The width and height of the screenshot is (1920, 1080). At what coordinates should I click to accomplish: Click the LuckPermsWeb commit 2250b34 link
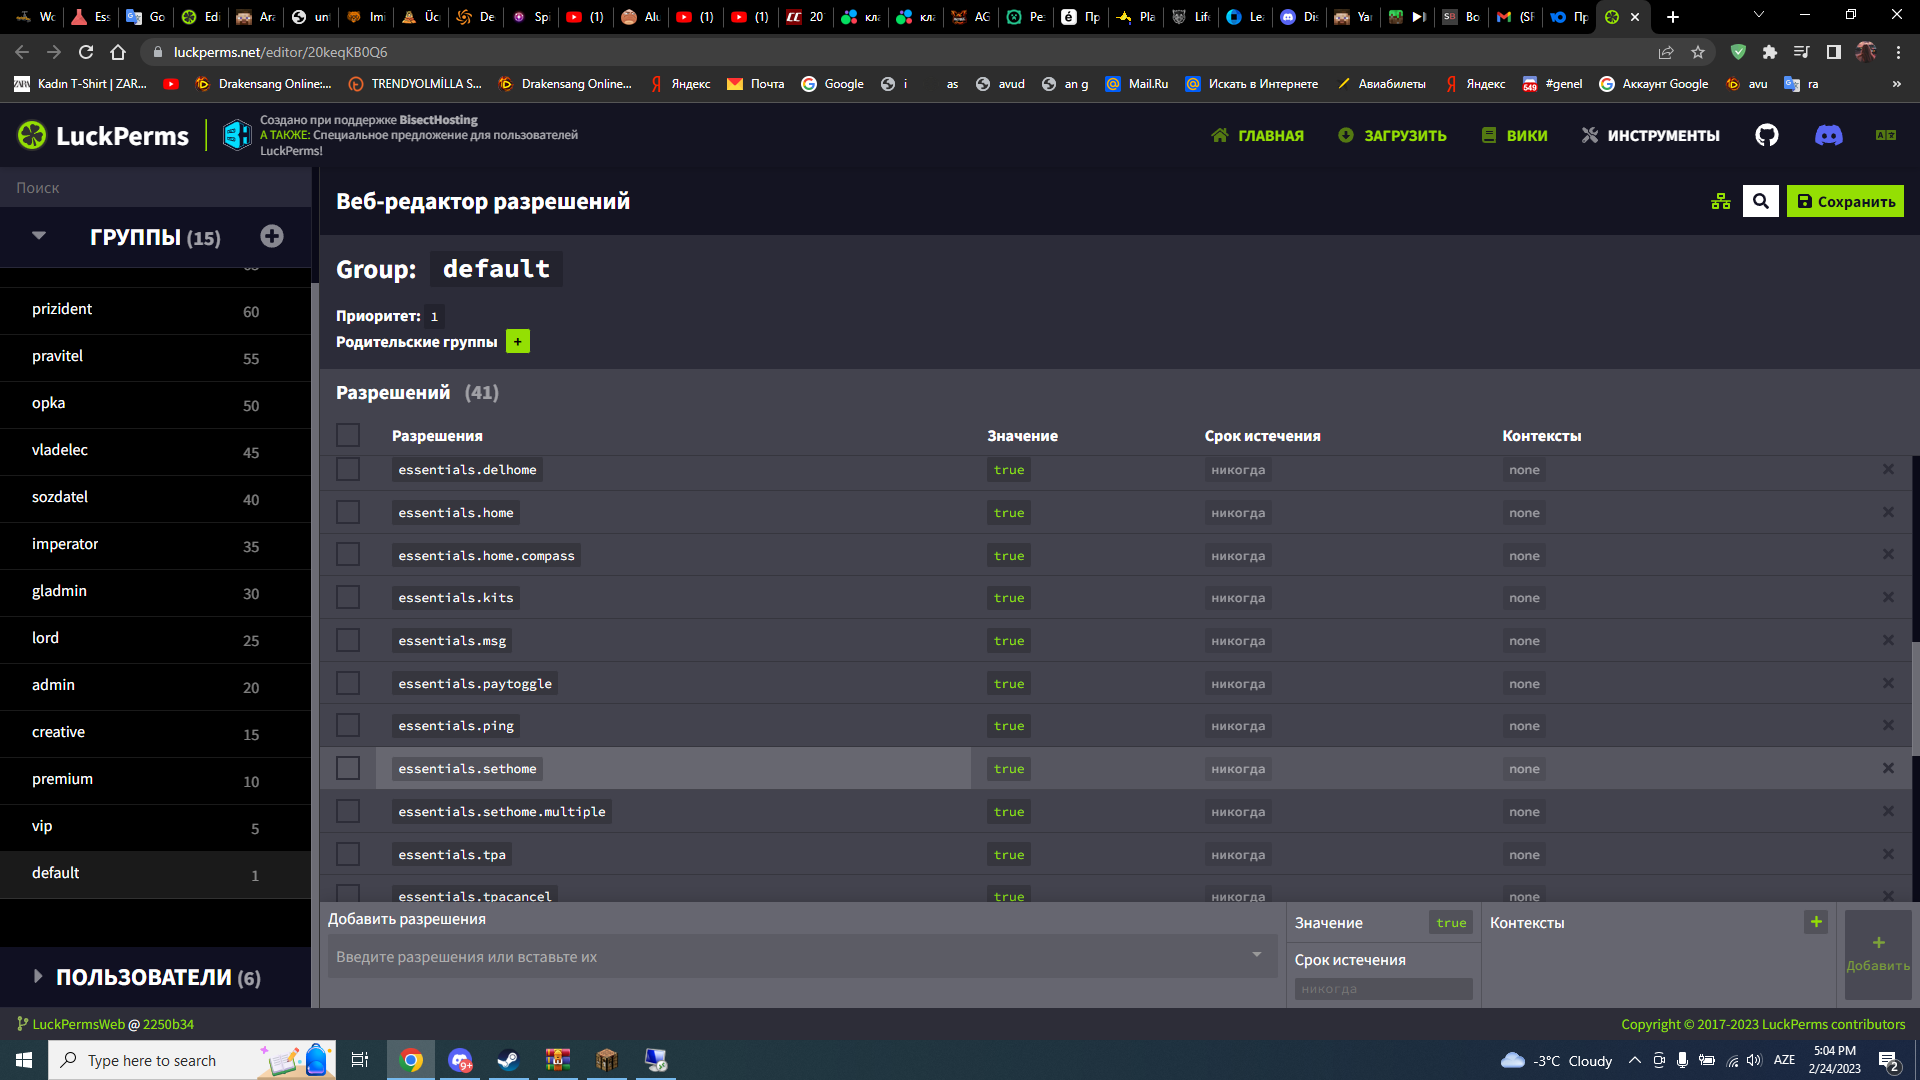pos(168,1024)
